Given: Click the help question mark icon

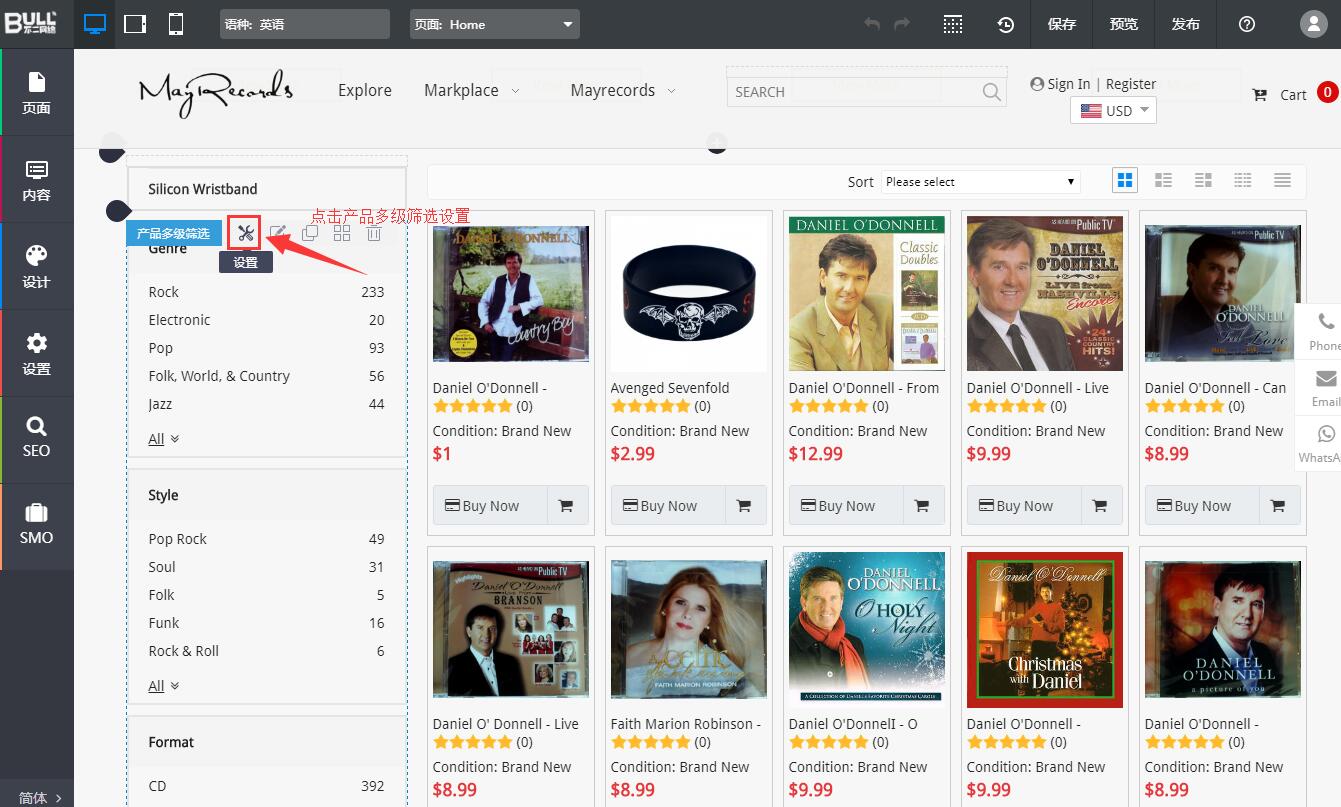Looking at the screenshot, I should 1246,24.
